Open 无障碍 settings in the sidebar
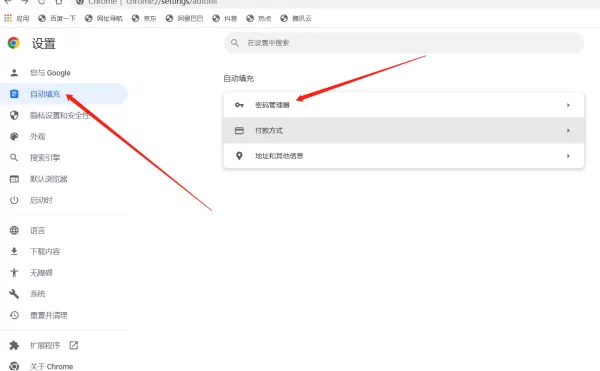The height and width of the screenshot is (371, 600). [41, 273]
